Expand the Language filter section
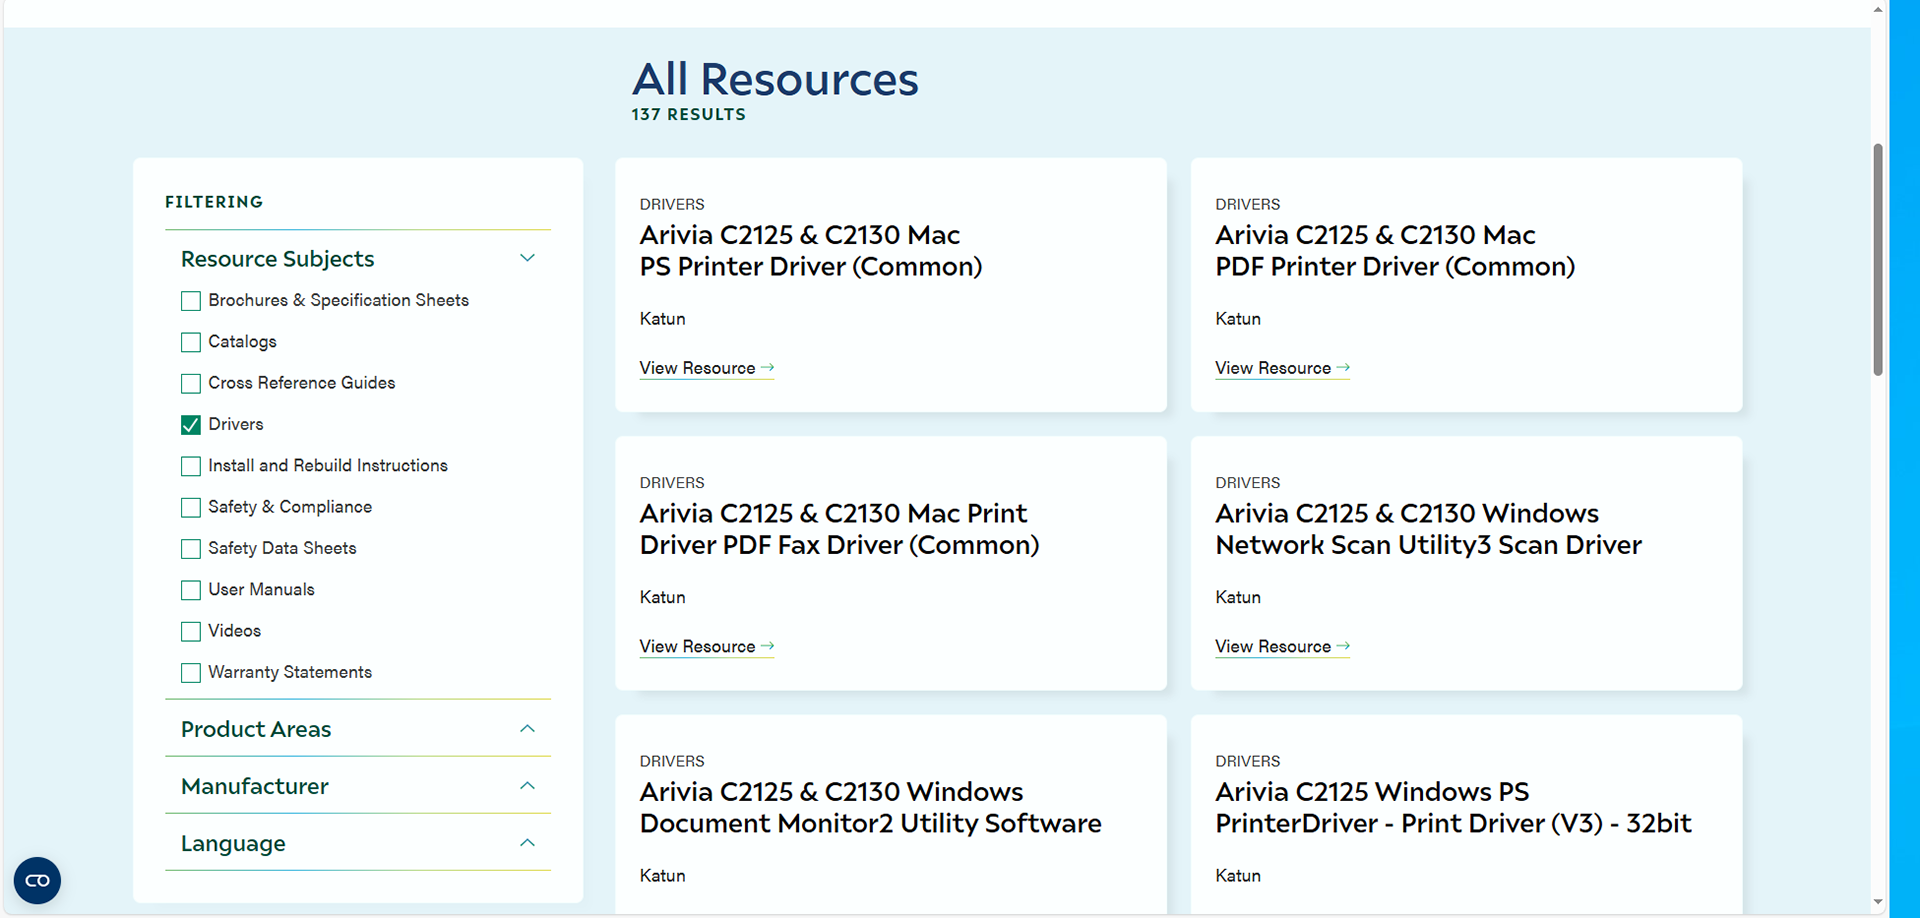This screenshot has width=1920, height=918. [527, 843]
